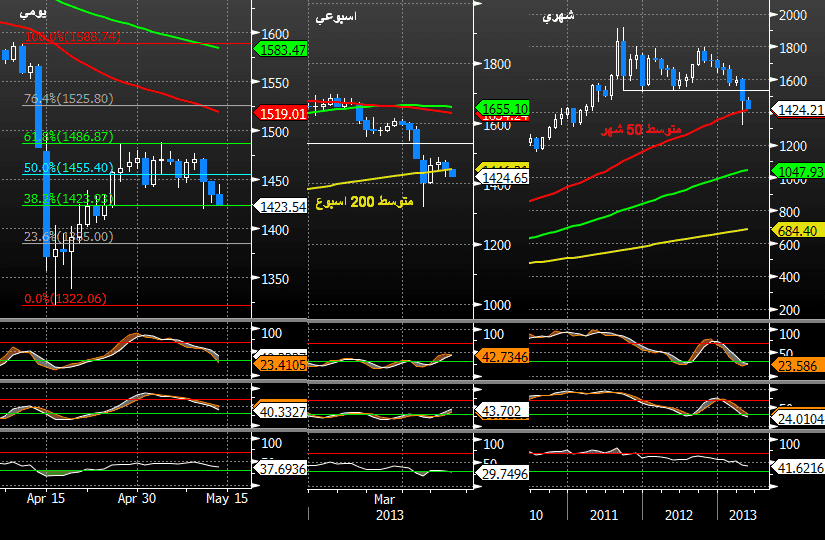Click the green 1047.93 price tag
The image size is (825, 540).
(x=799, y=171)
